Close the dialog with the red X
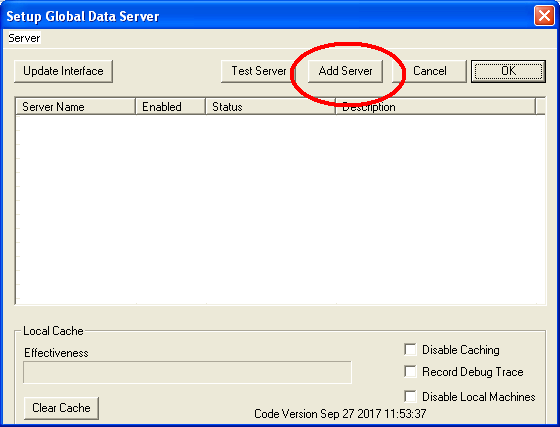Image resolution: width=560 pixels, height=427 pixels. click(544, 16)
